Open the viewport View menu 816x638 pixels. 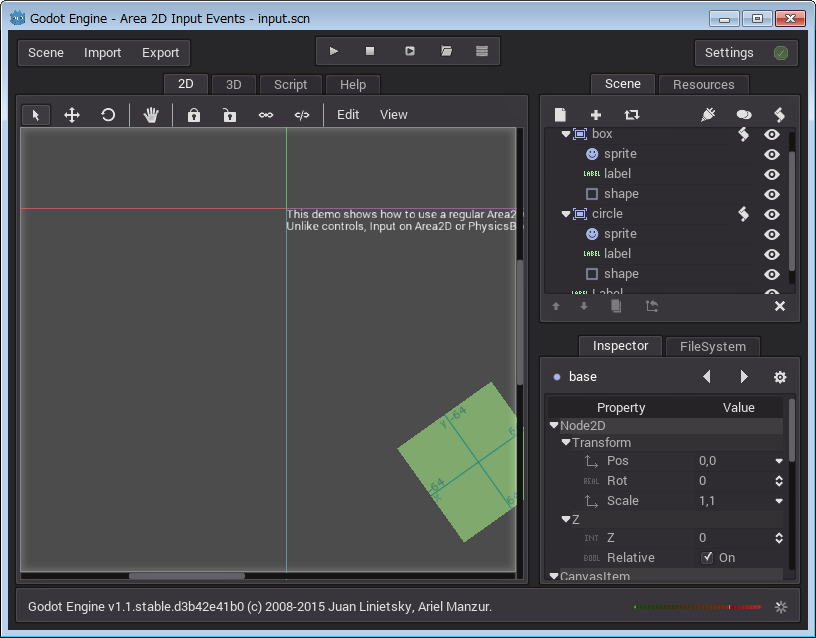click(393, 114)
